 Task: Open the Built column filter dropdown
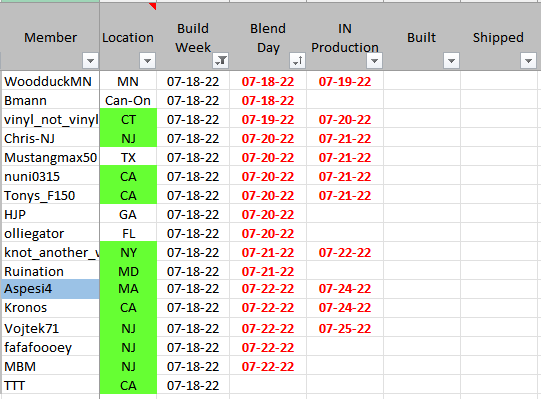[451, 61]
